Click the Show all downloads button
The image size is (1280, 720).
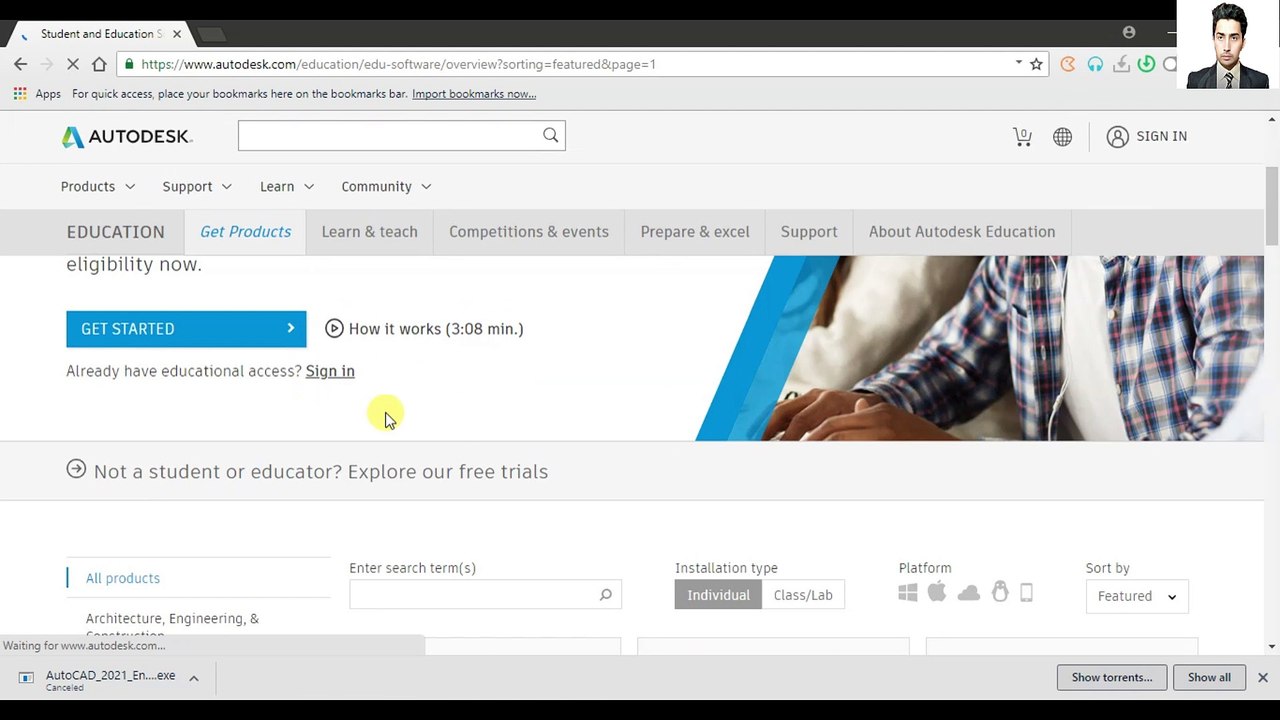pos(1209,677)
